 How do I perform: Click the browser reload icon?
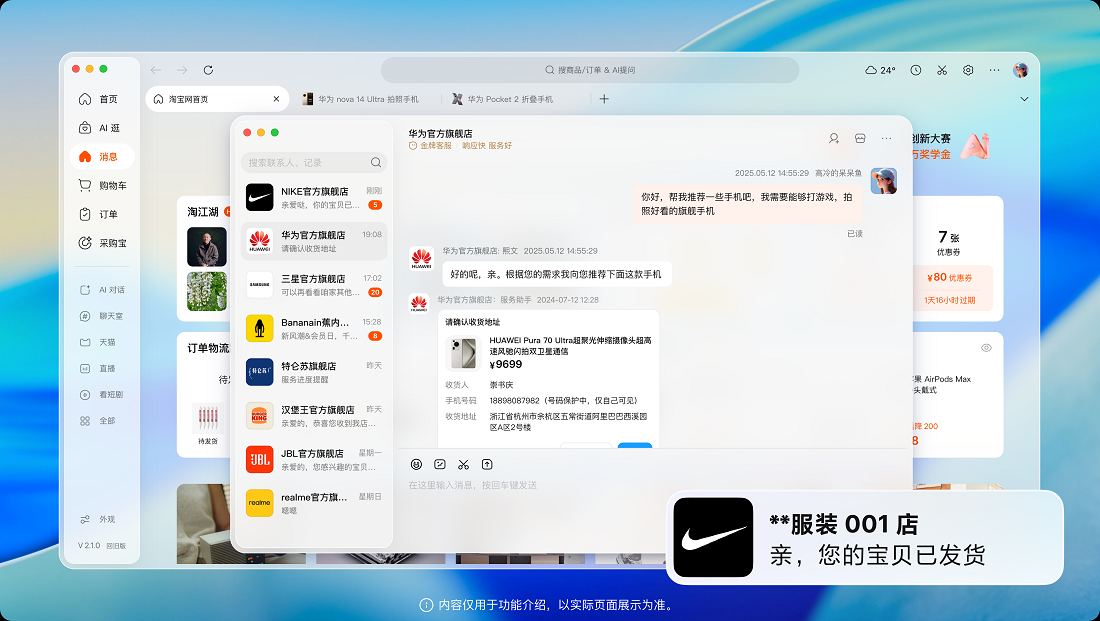tap(208, 70)
